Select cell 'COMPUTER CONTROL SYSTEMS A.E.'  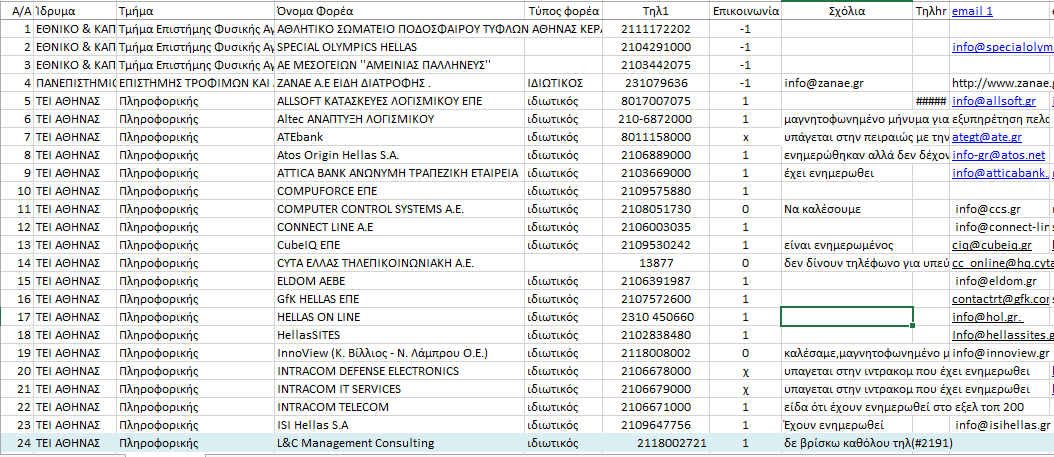400,209
